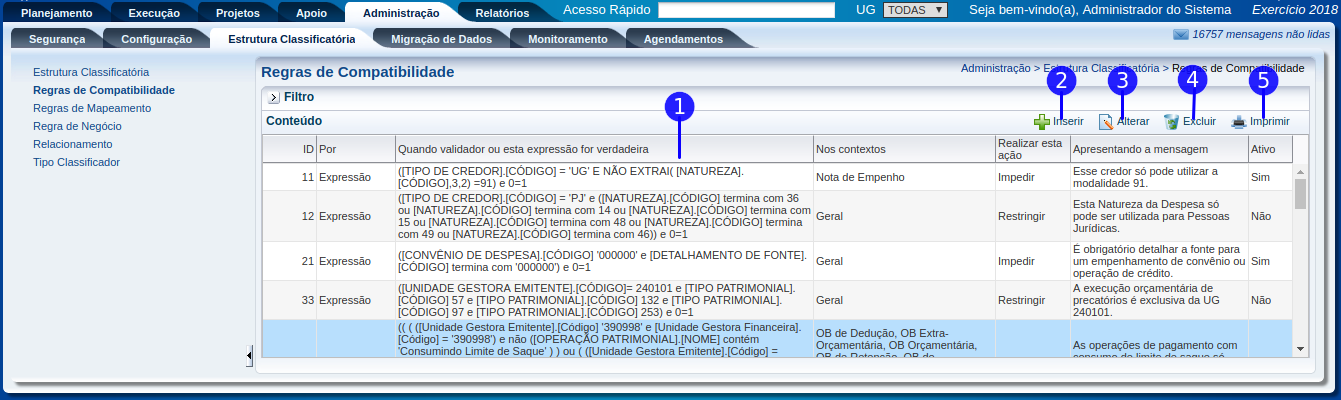This screenshot has height=400, width=1341.
Task: Expand the Filtro section
Action: (x=273, y=98)
